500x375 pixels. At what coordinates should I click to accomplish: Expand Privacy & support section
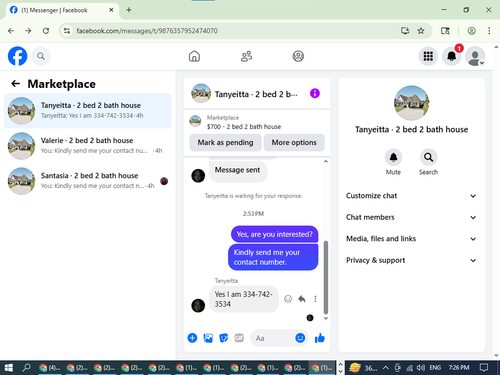tap(411, 260)
